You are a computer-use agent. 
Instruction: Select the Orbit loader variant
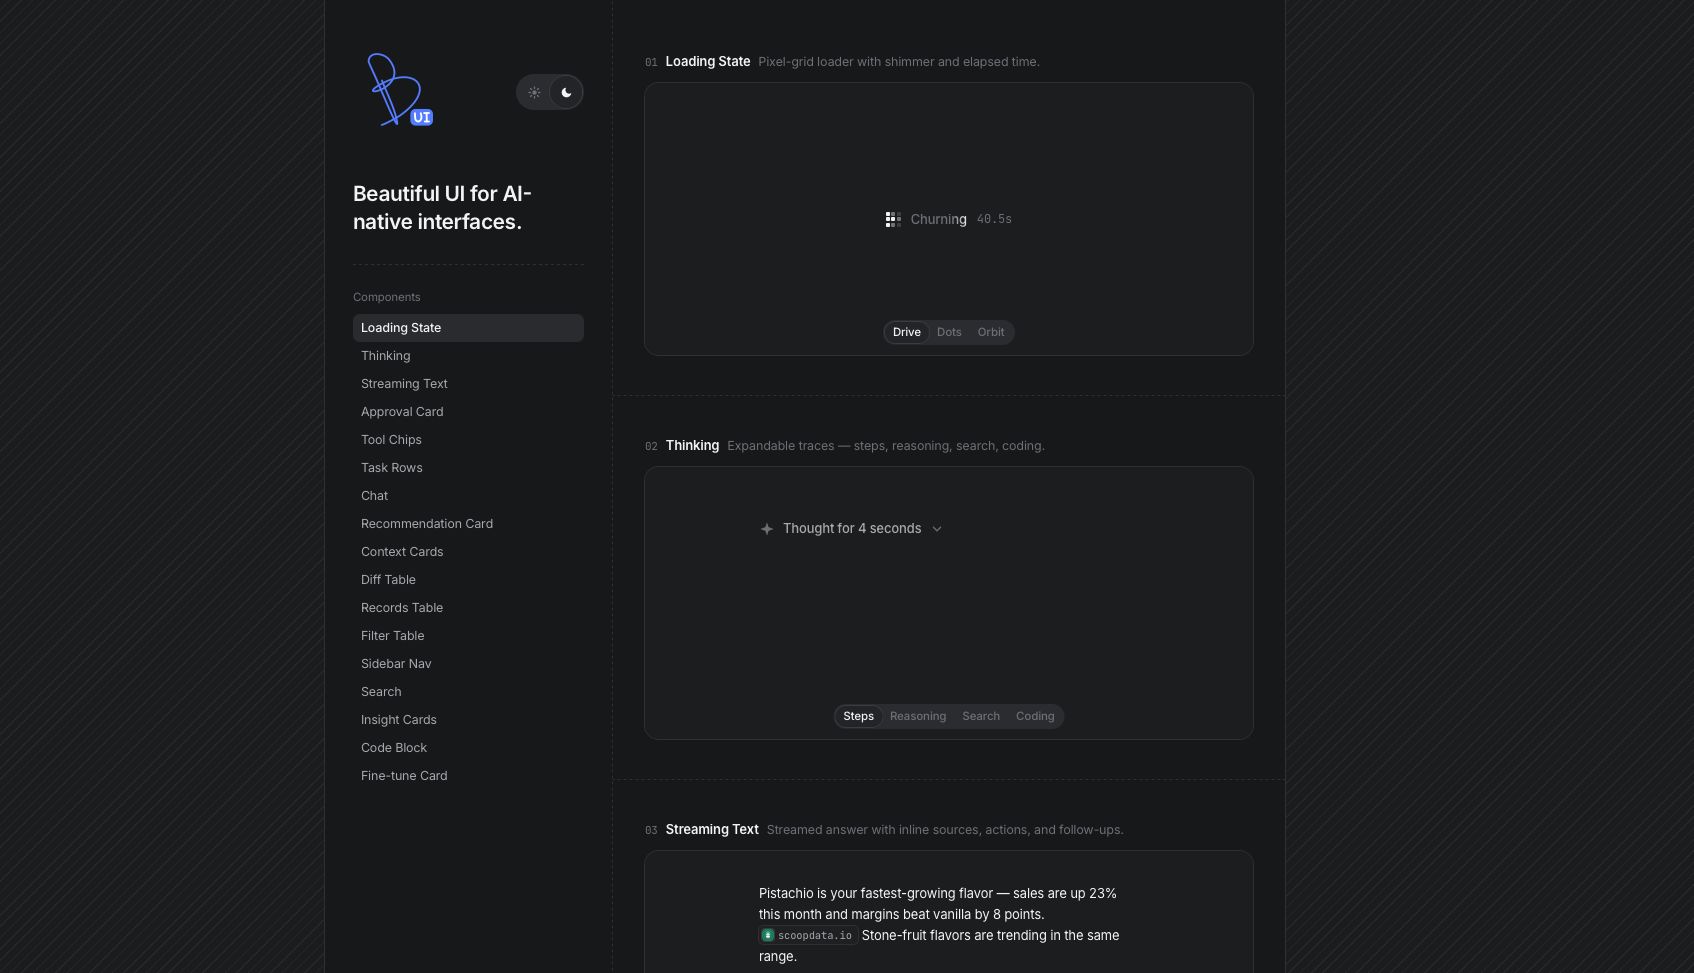tap(991, 332)
